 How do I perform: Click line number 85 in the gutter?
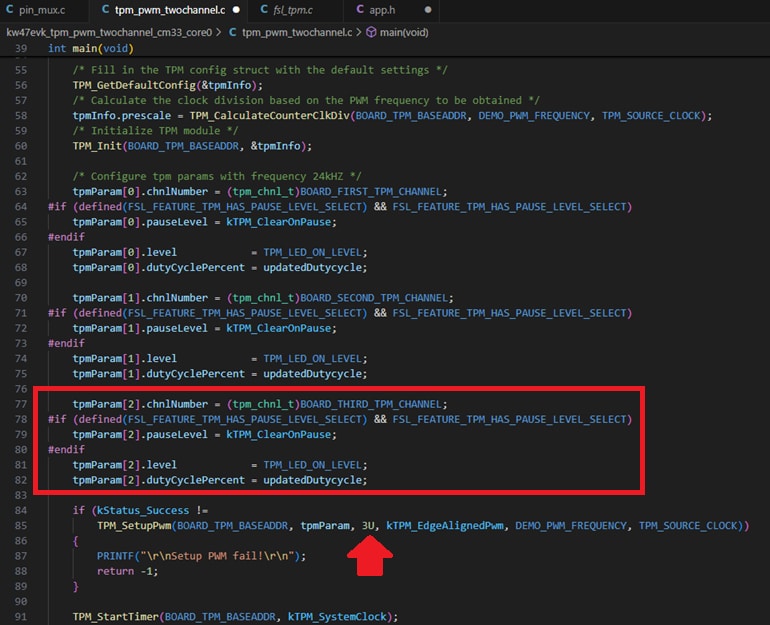click(23, 510)
